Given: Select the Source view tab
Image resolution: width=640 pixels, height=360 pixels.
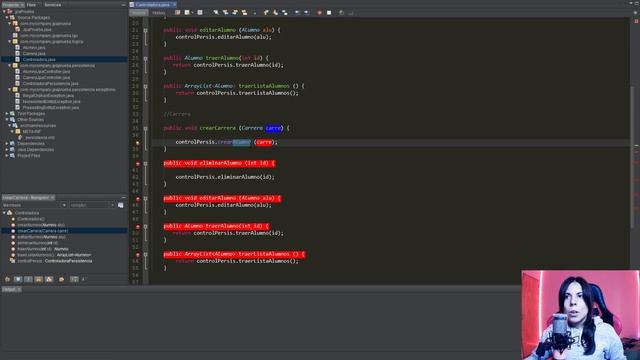Looking at the screenshot, I should point(139,13).
